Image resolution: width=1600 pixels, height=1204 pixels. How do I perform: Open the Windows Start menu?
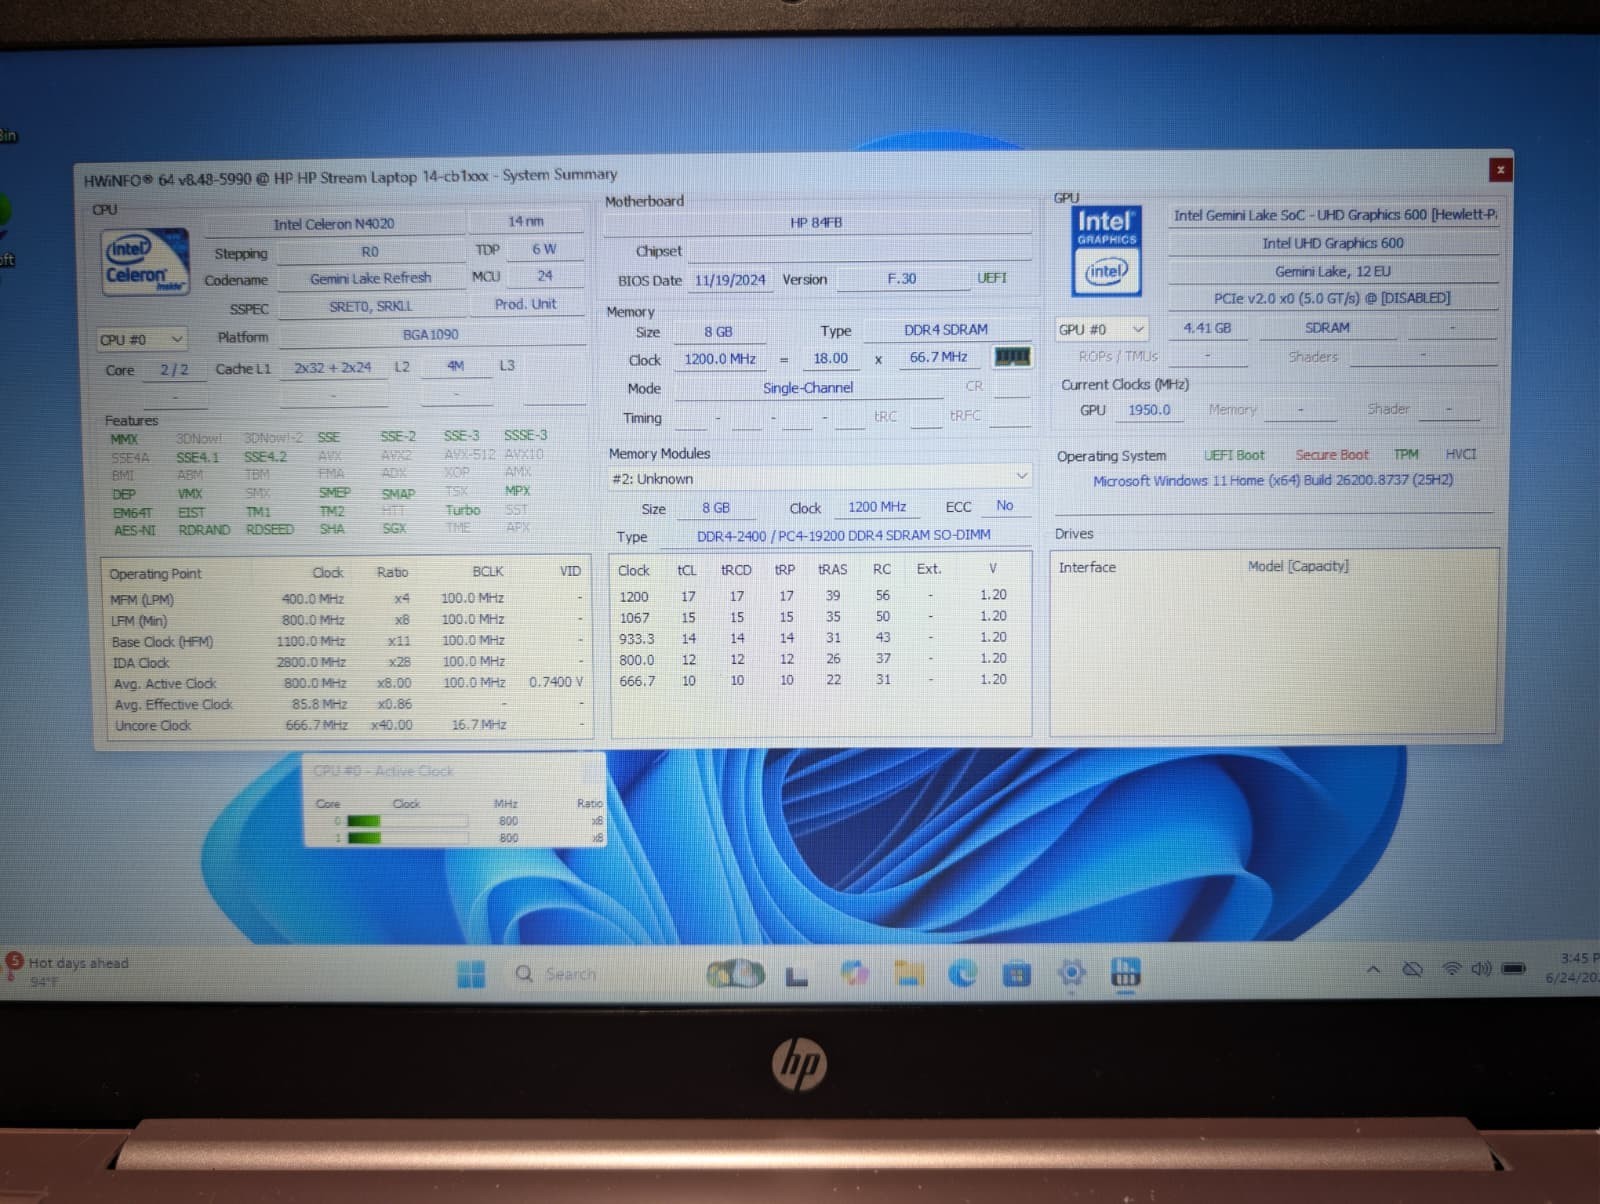471,974
